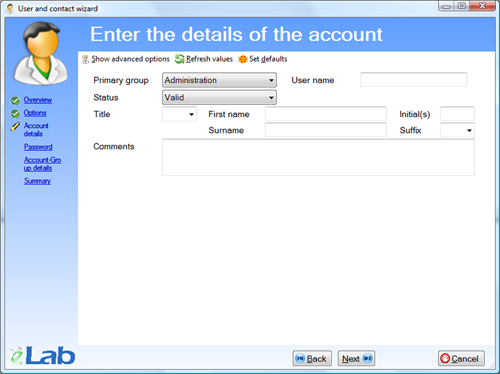The width and height of the screenshot is (500, 374).
Task: Click the wizard icon in title bar
Action: pyautogui.click(x=10, y=8)
